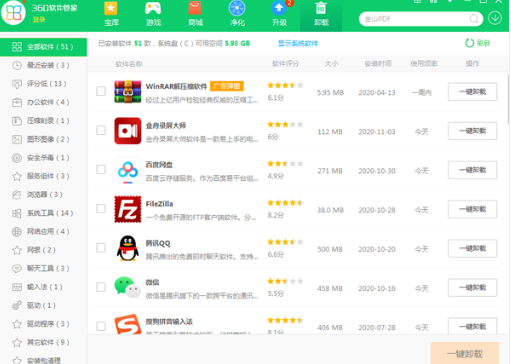The height and width of the screenshot is (364, 511).
Task: Open the 升级 upgrade tab
Action: 279,14
